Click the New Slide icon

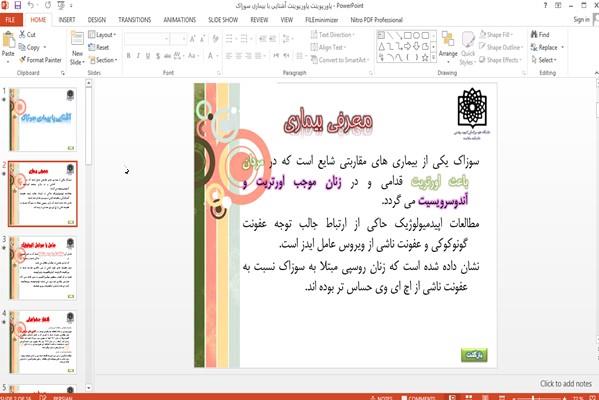click(77, 39)
